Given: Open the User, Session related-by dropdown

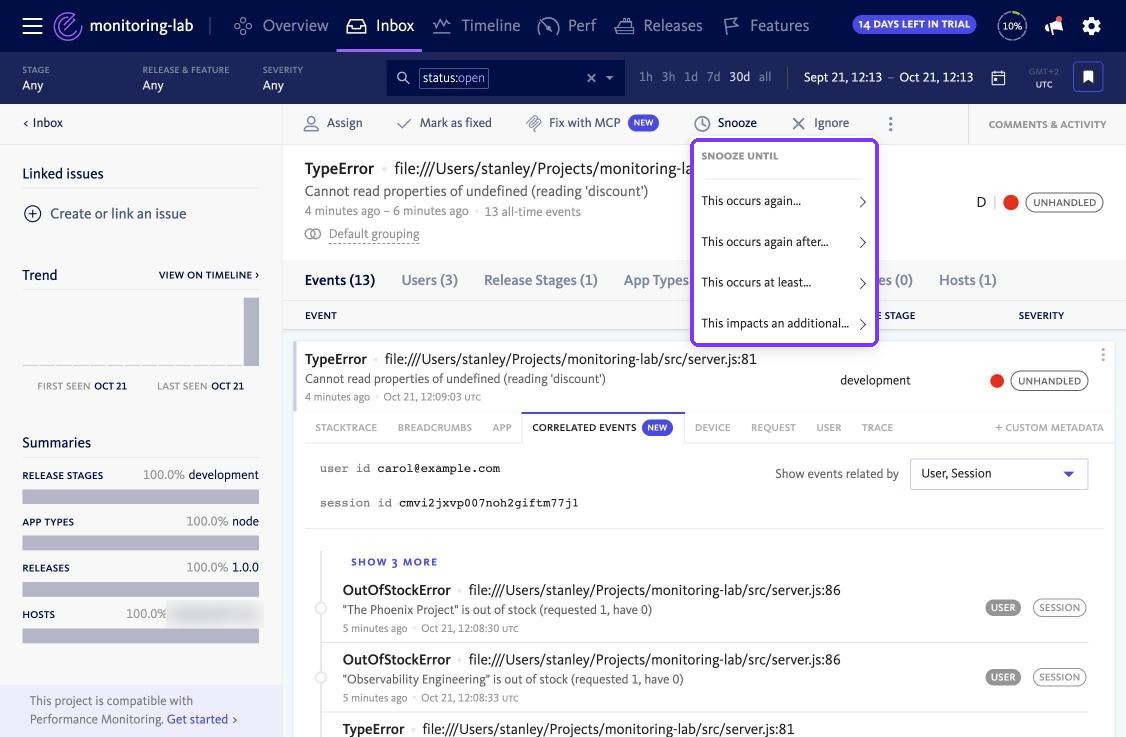Looking at the screenshot, I should [x=998, y=474].
